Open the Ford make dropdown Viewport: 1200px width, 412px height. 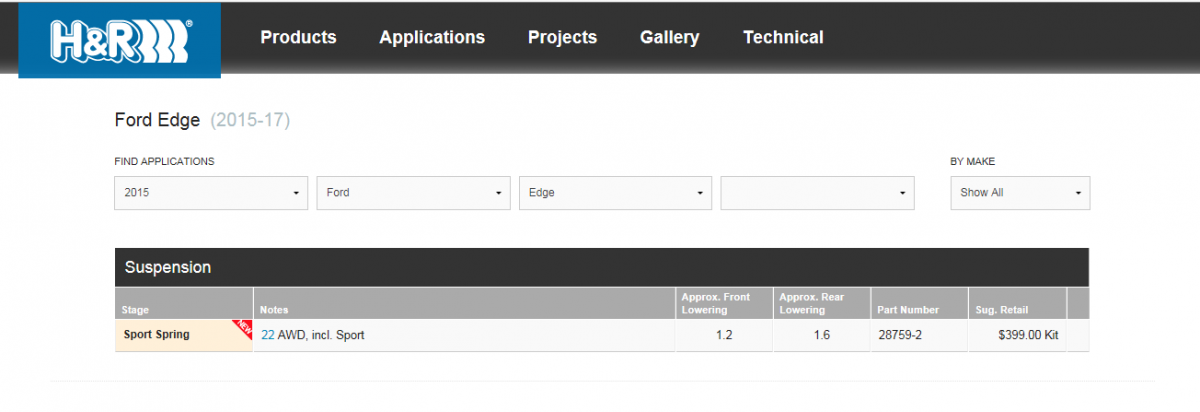[x=413, y=193]
